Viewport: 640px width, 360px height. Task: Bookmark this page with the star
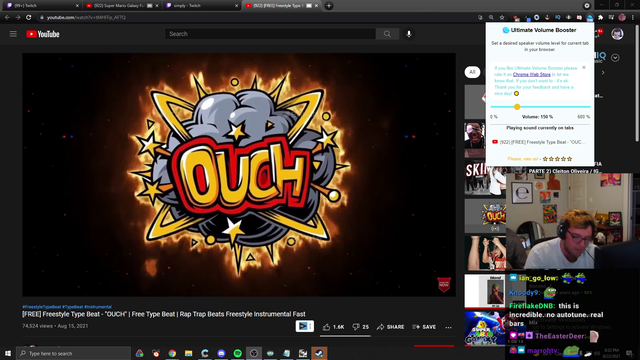(x=502, y=18)
